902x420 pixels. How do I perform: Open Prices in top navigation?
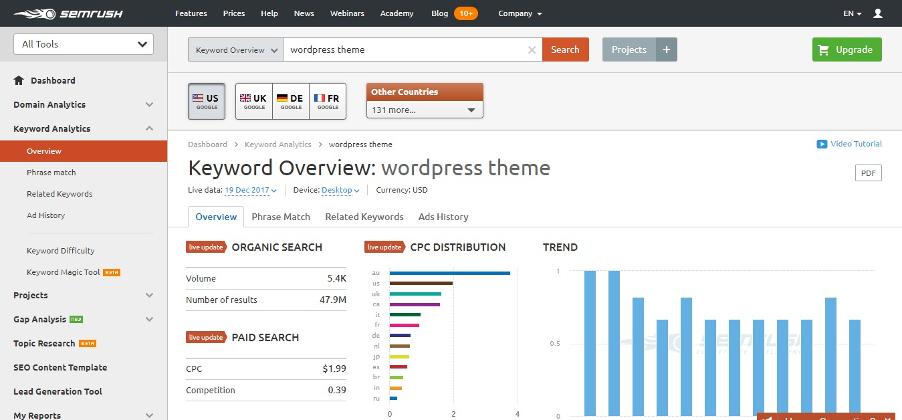click(234, 13)
